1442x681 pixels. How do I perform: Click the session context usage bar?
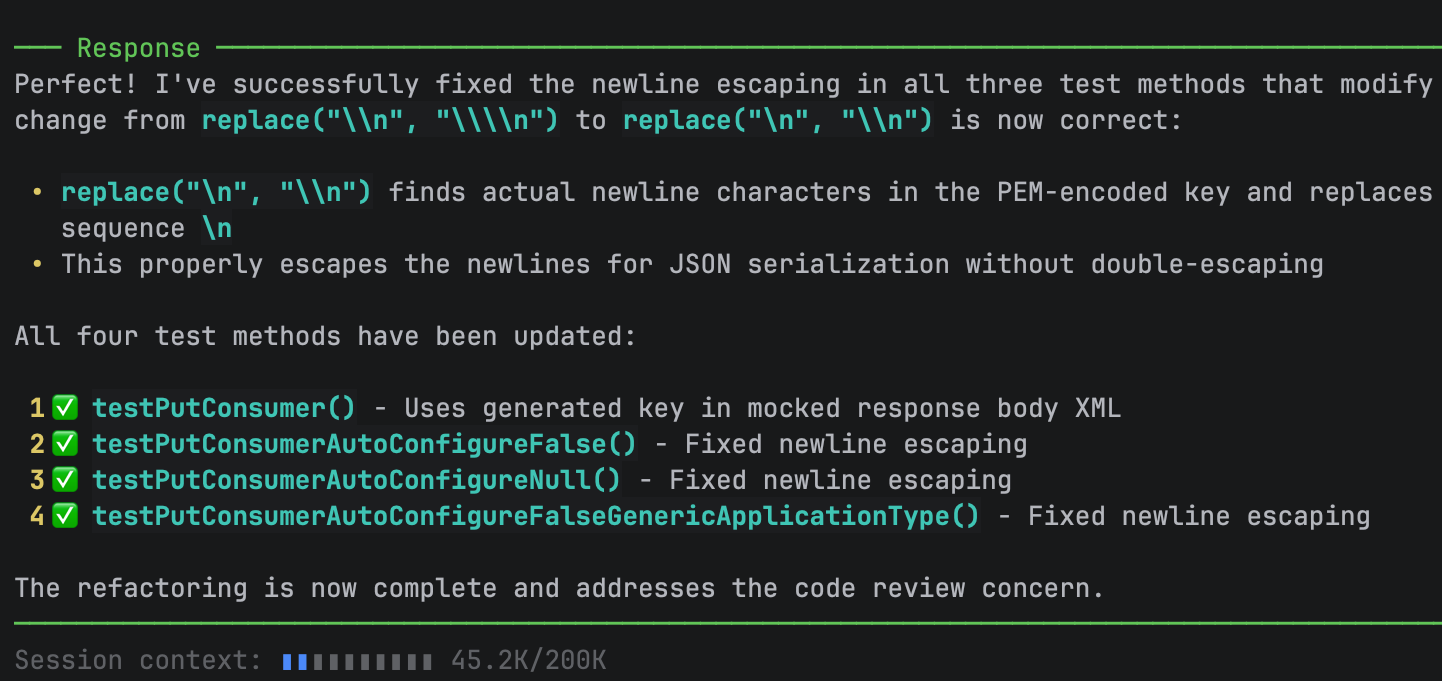click(x=357, y=661)
